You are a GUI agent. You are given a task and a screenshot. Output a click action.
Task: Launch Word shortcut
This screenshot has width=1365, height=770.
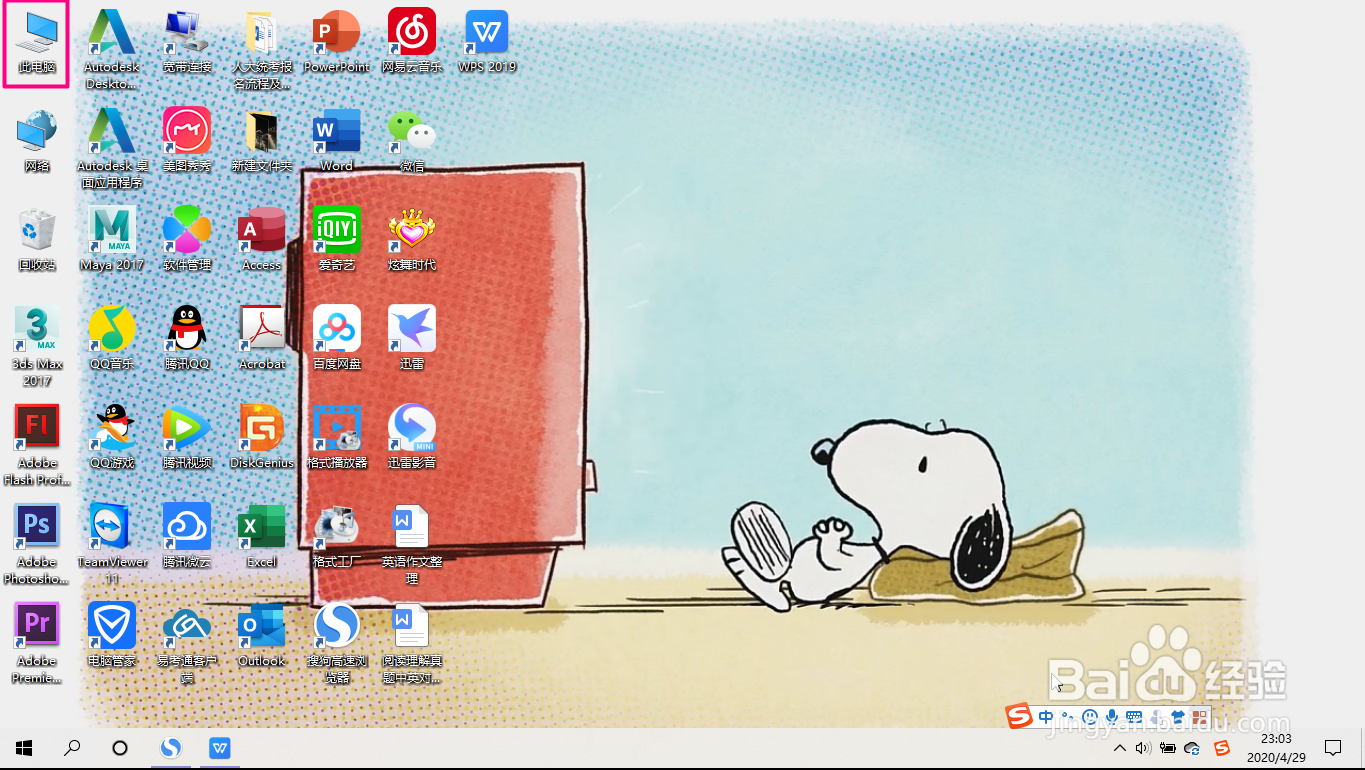click(x=337, y=141)
